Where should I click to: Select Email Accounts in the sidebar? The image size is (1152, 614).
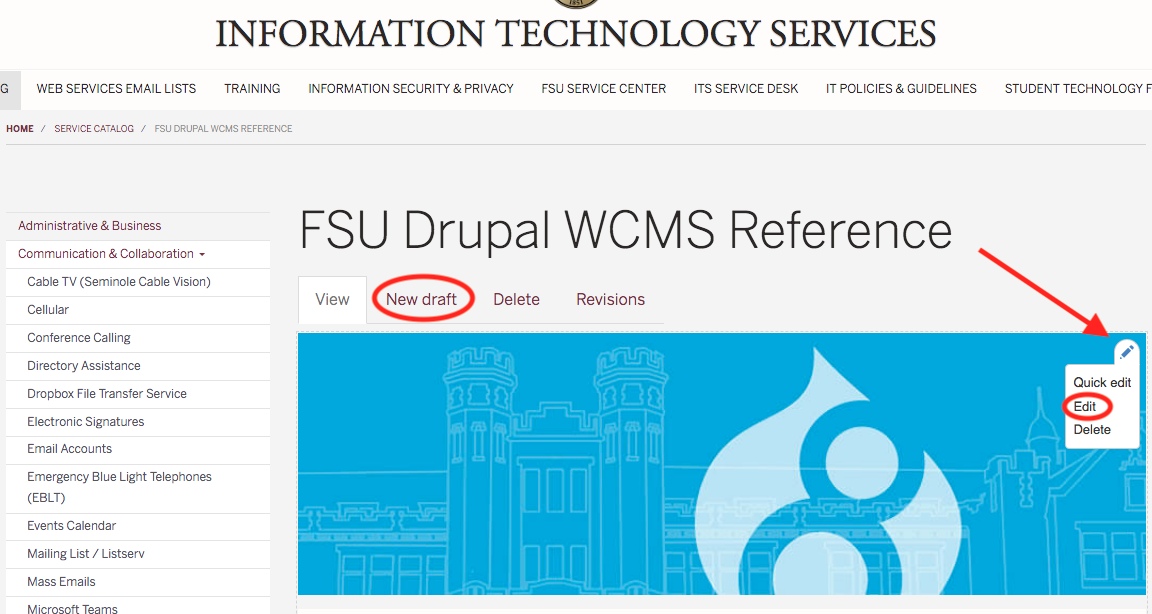[70, 449]
